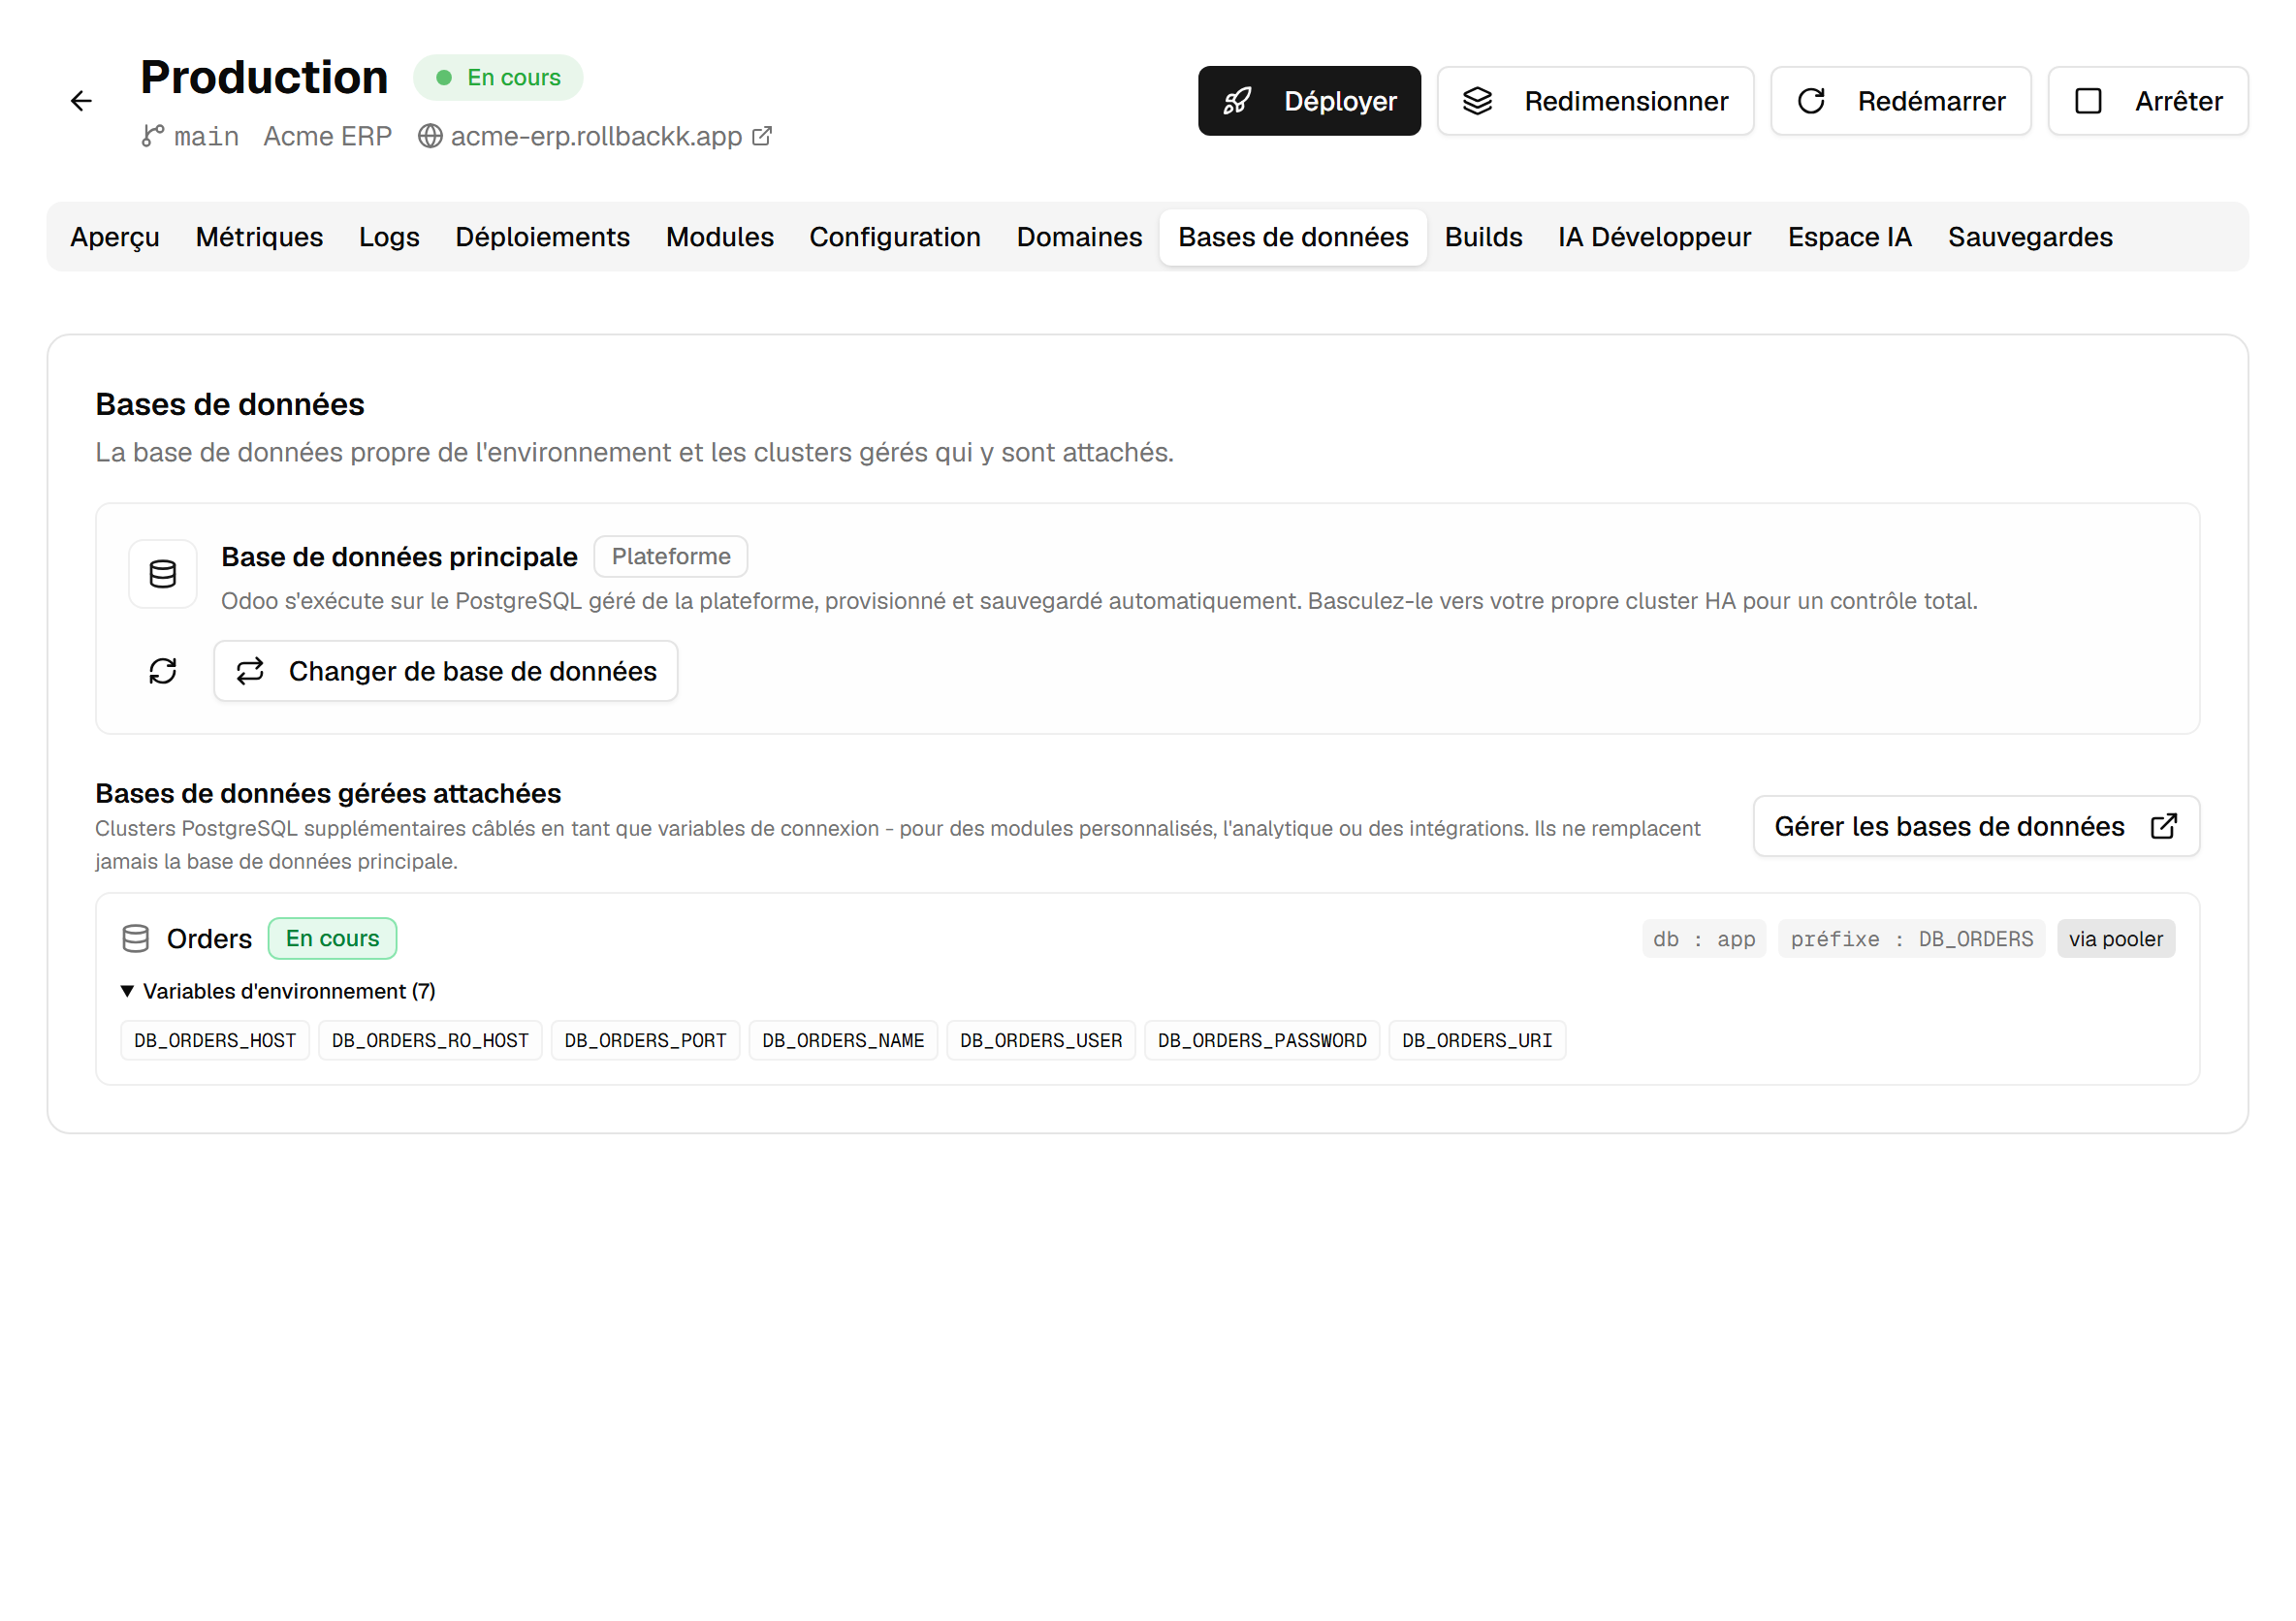The height and width of the screenshot is (1621, 2296).
Task: Go to the Modules tab
Action: click(x=720, y=237)
